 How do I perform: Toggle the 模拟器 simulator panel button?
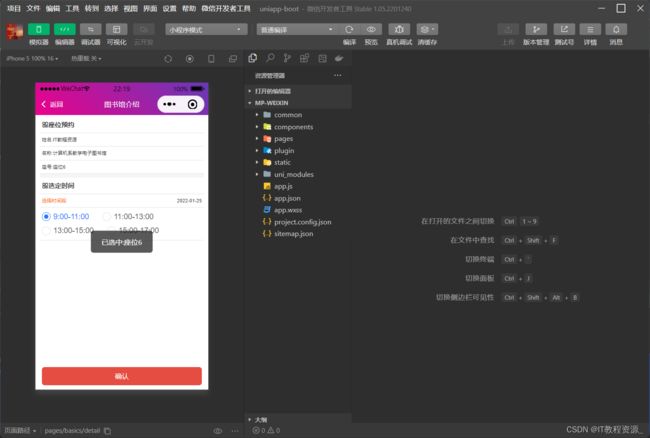coord(39,29)
